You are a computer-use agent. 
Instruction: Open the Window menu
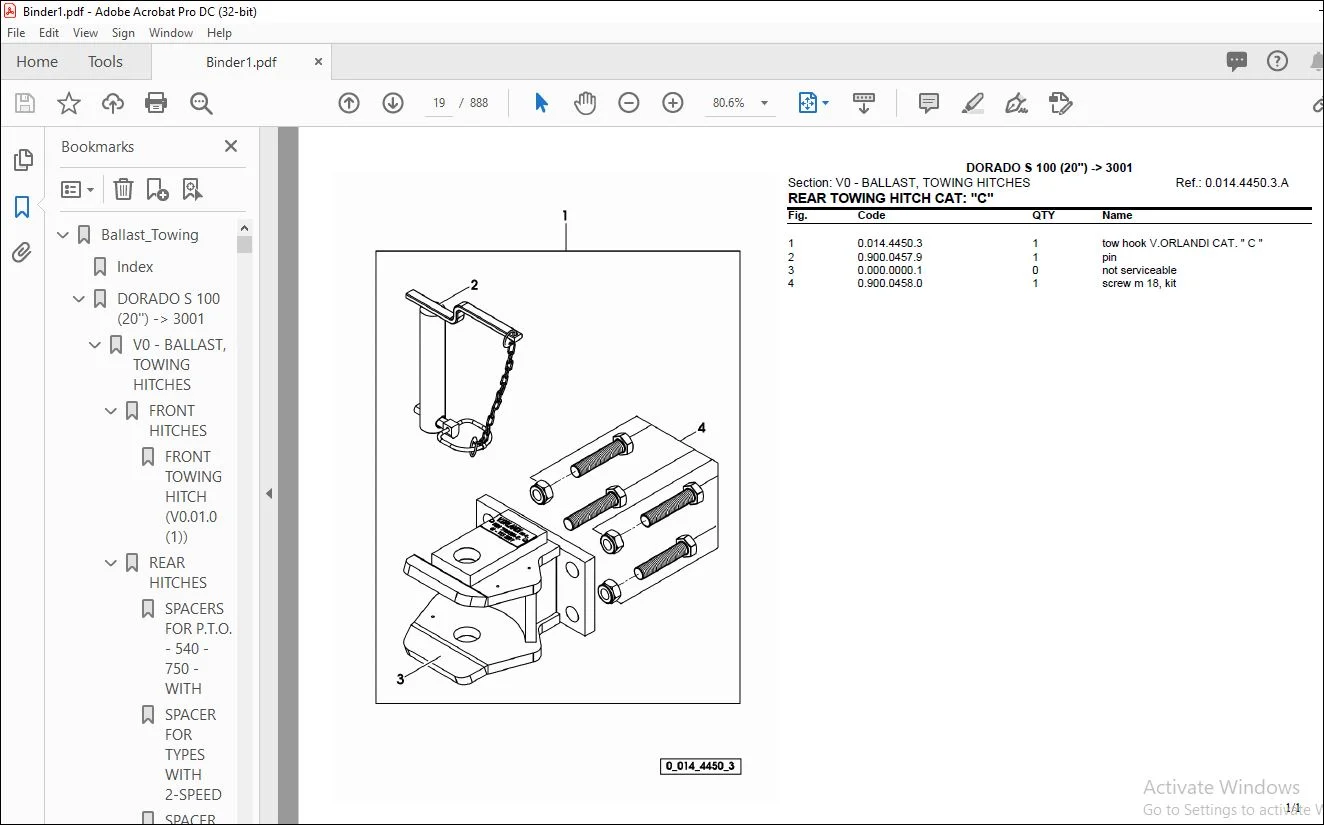coord(171,33)
